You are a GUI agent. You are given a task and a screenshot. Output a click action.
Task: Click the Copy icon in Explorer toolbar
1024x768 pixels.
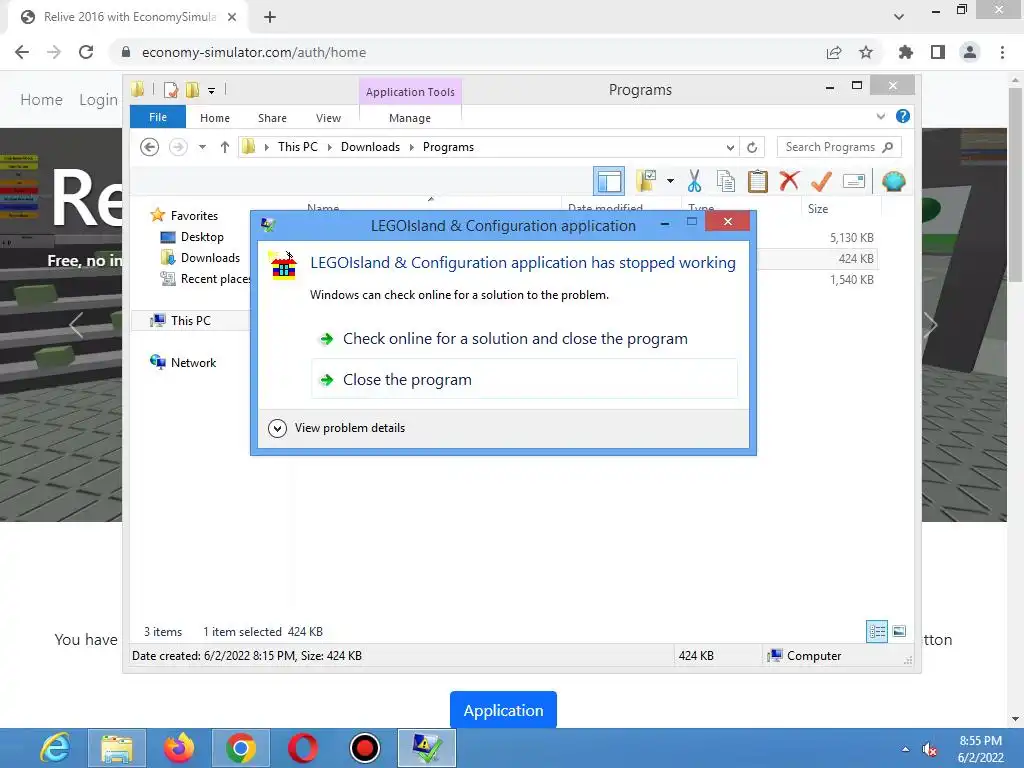[x=726, y=181]
